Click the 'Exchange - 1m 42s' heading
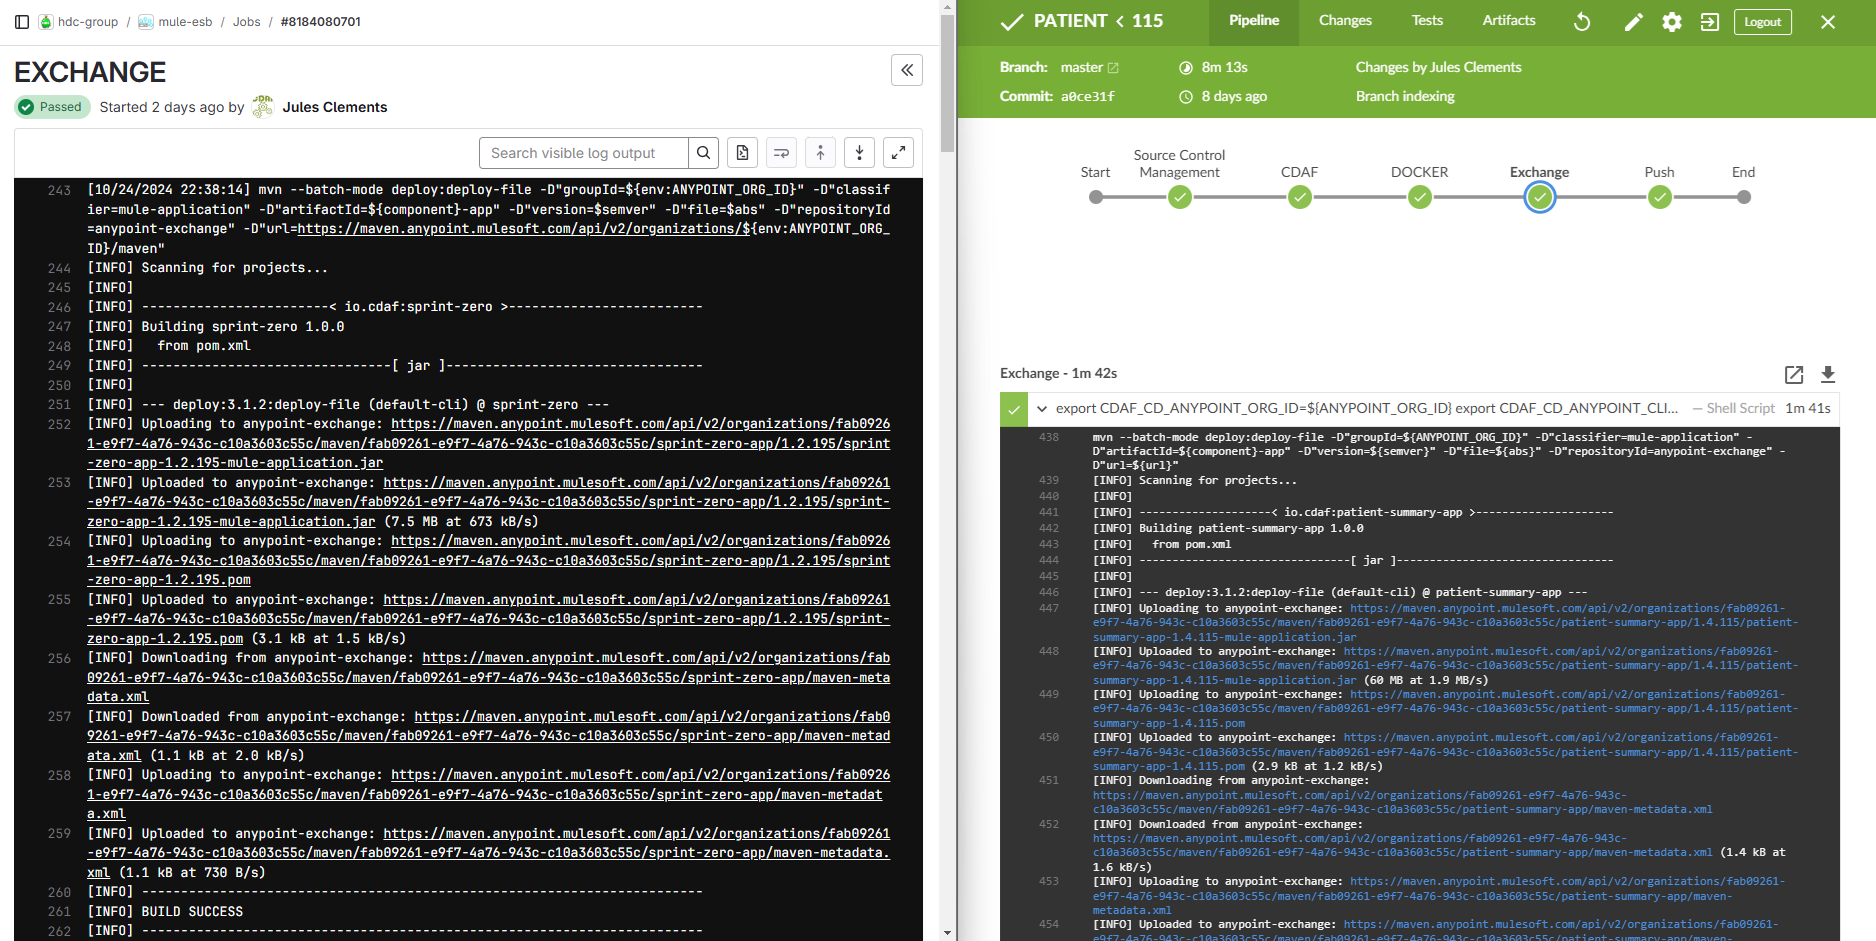Screen dimensions: 1876x941 coord(1058,373)
